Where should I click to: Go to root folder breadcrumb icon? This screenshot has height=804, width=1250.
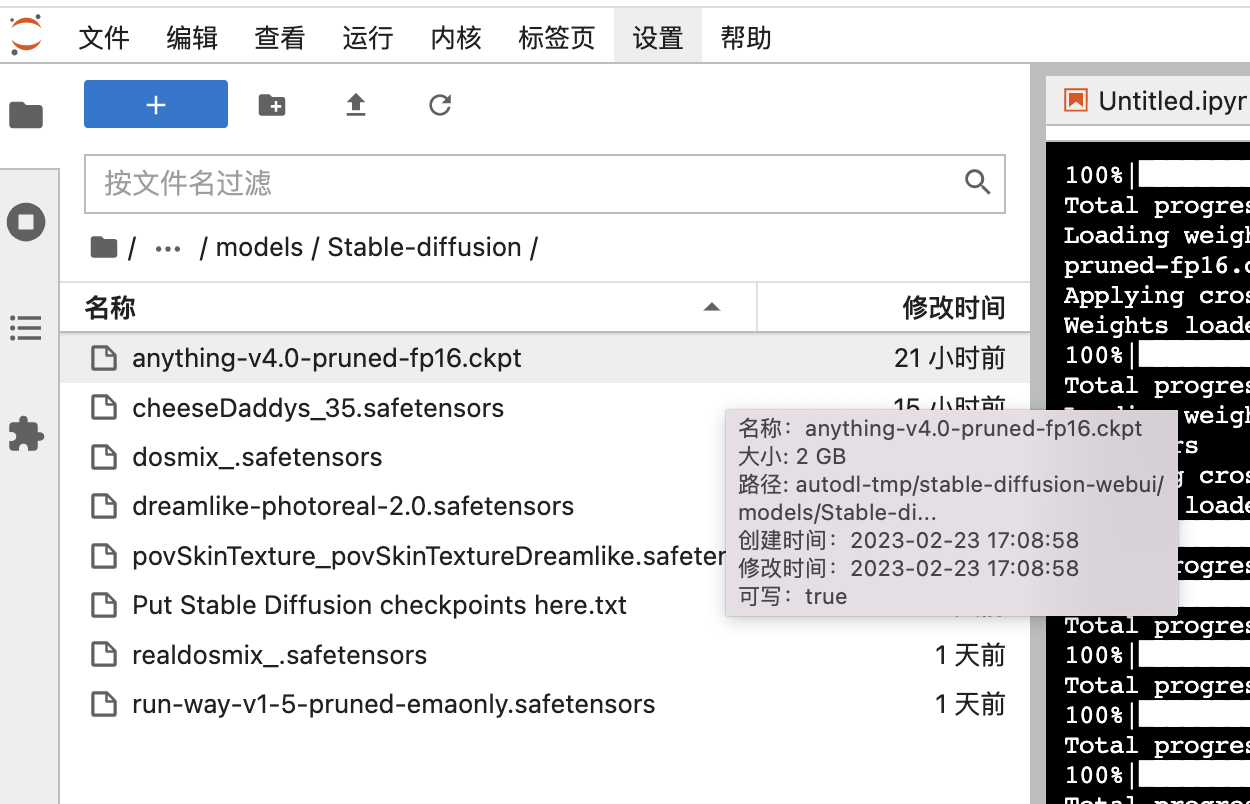point(104,247)
